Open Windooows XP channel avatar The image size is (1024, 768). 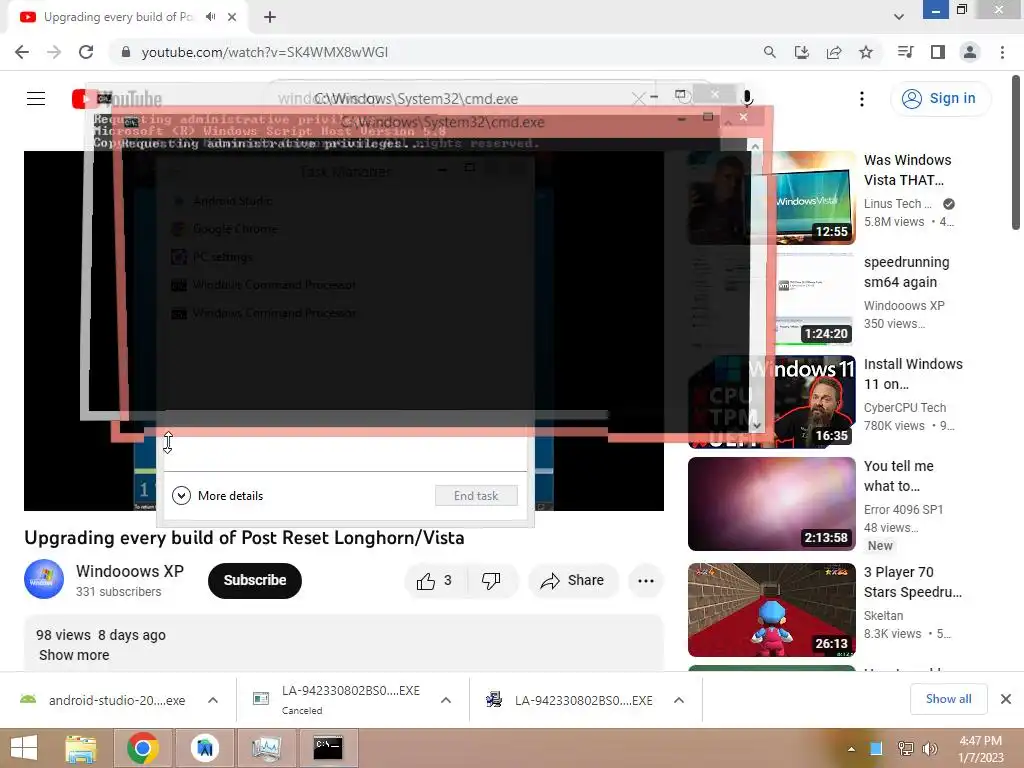pyautogui.click(x=44, y=579)
